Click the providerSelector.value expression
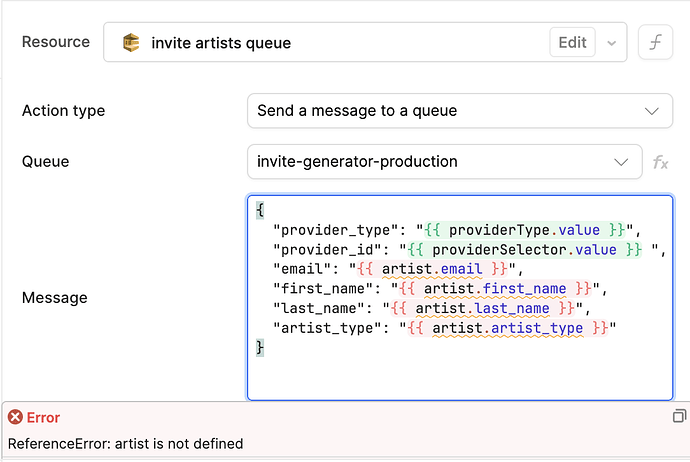Screen dimensions: 690x462 click(525, 249)
